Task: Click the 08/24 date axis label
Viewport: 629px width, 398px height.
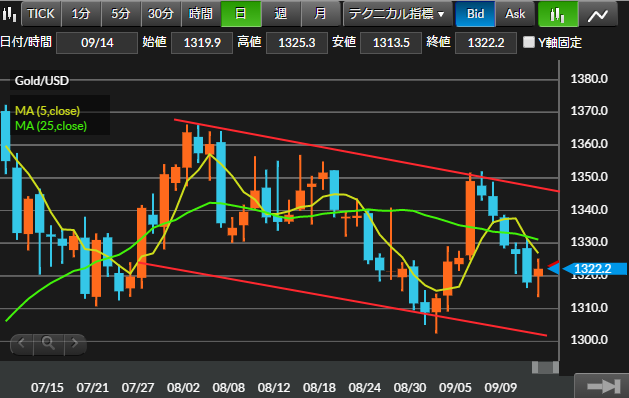Action: (x=365, y=388)
